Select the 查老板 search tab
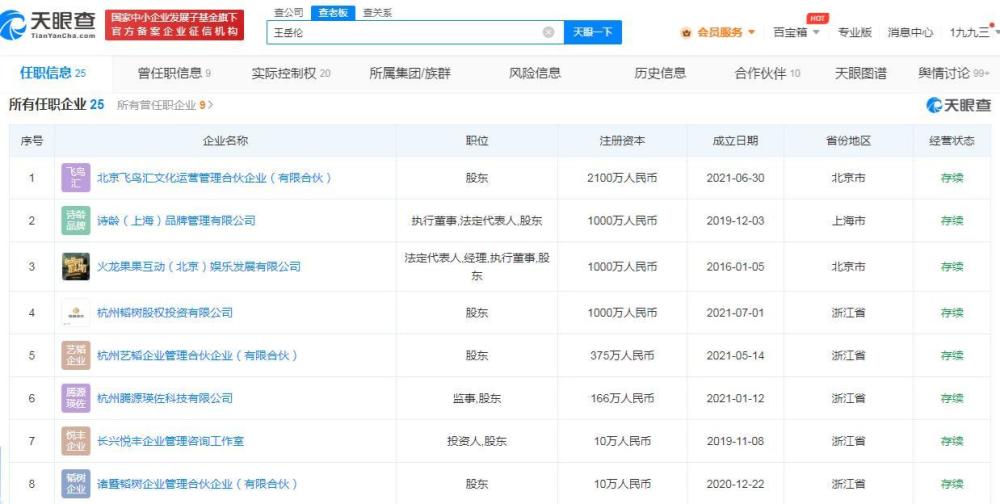Image resolution: width=1000 pixels, height=504 pixels. point(333,13)
